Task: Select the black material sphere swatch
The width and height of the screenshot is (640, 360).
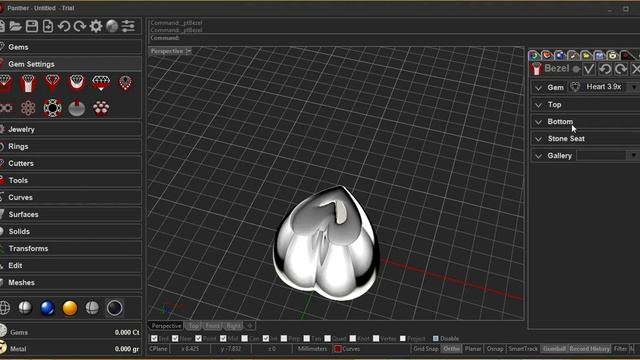Action: coord(114,308)
